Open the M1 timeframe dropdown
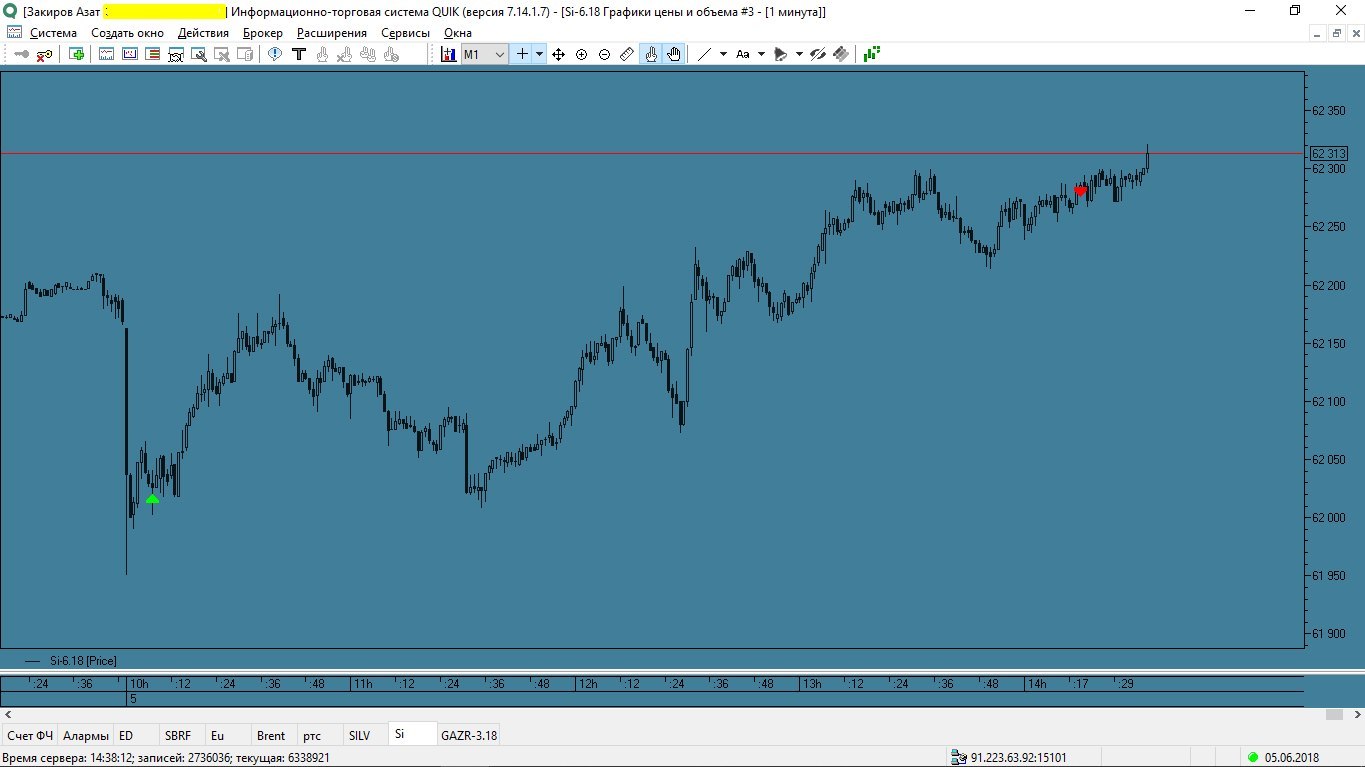Screen dimensions: 1365x767 484,54
